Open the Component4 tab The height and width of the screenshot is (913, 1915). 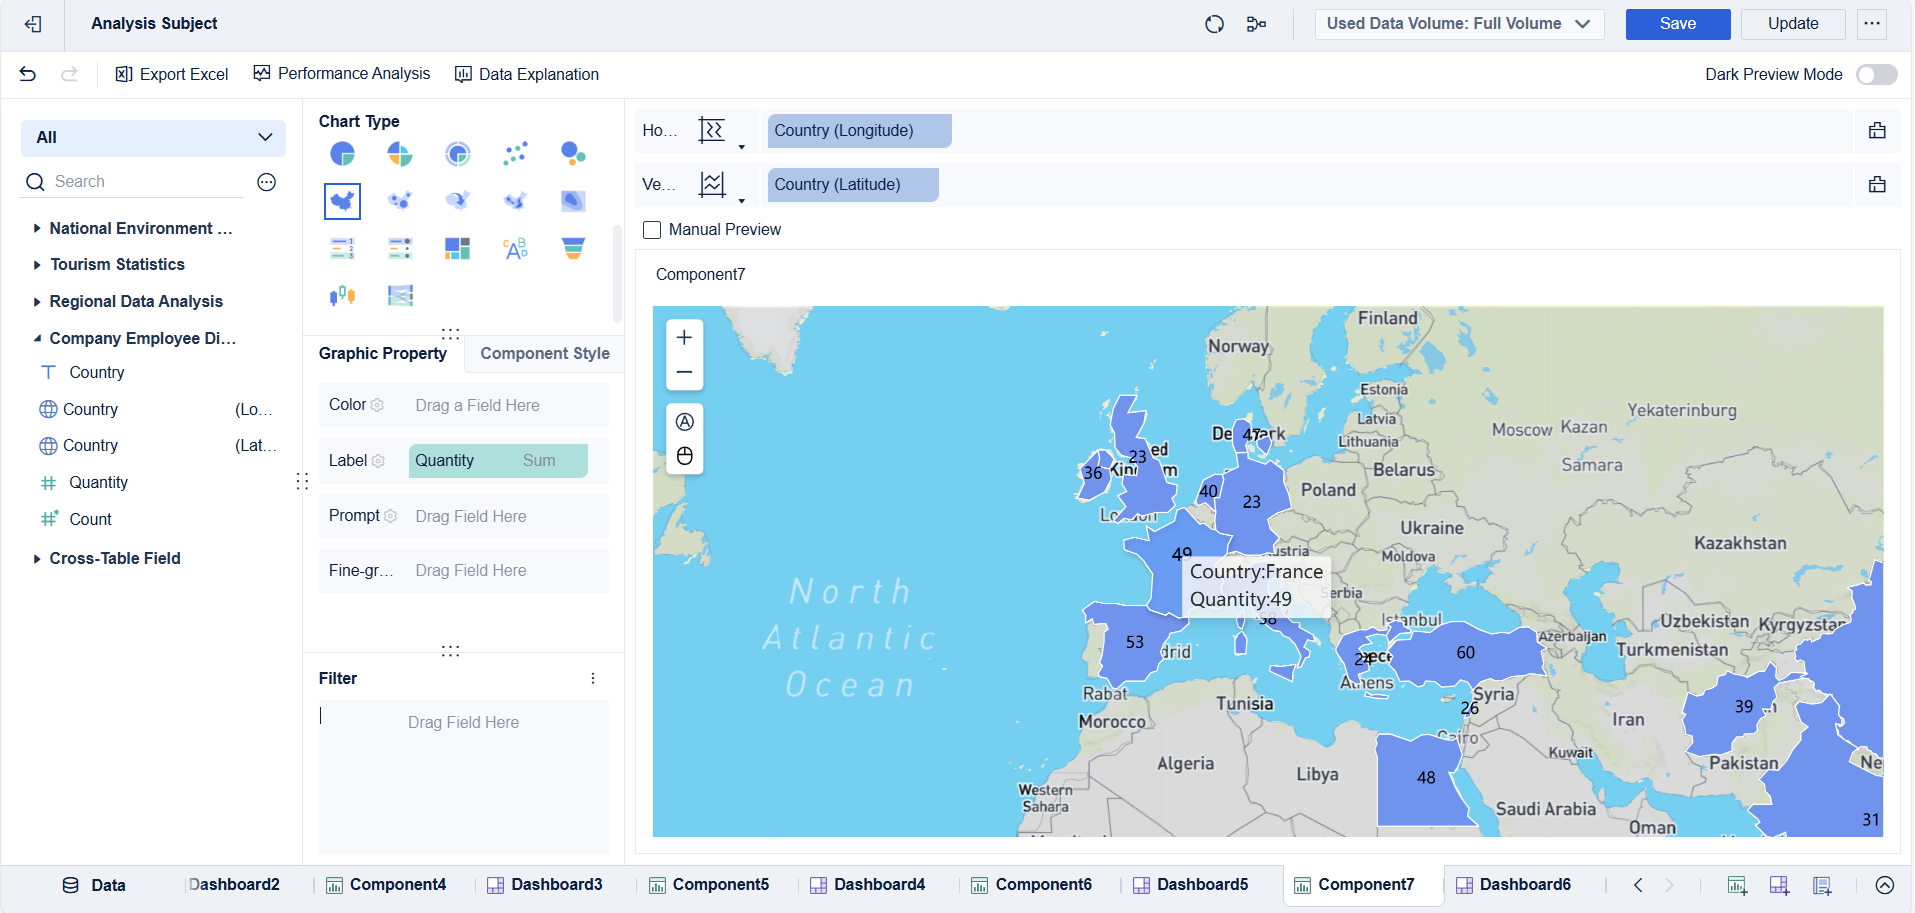tap(386, 885)
